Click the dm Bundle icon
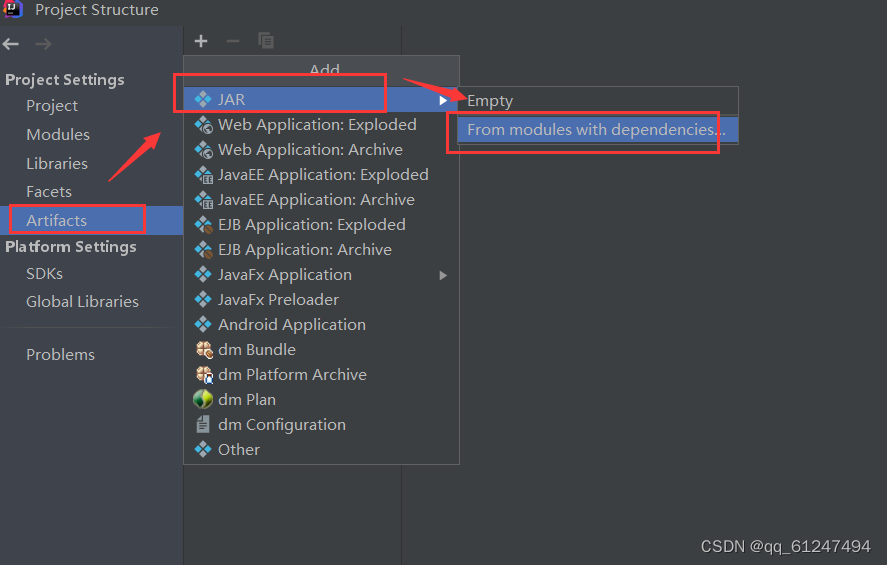This screenshot has height=565, width=887. point(204,350)
